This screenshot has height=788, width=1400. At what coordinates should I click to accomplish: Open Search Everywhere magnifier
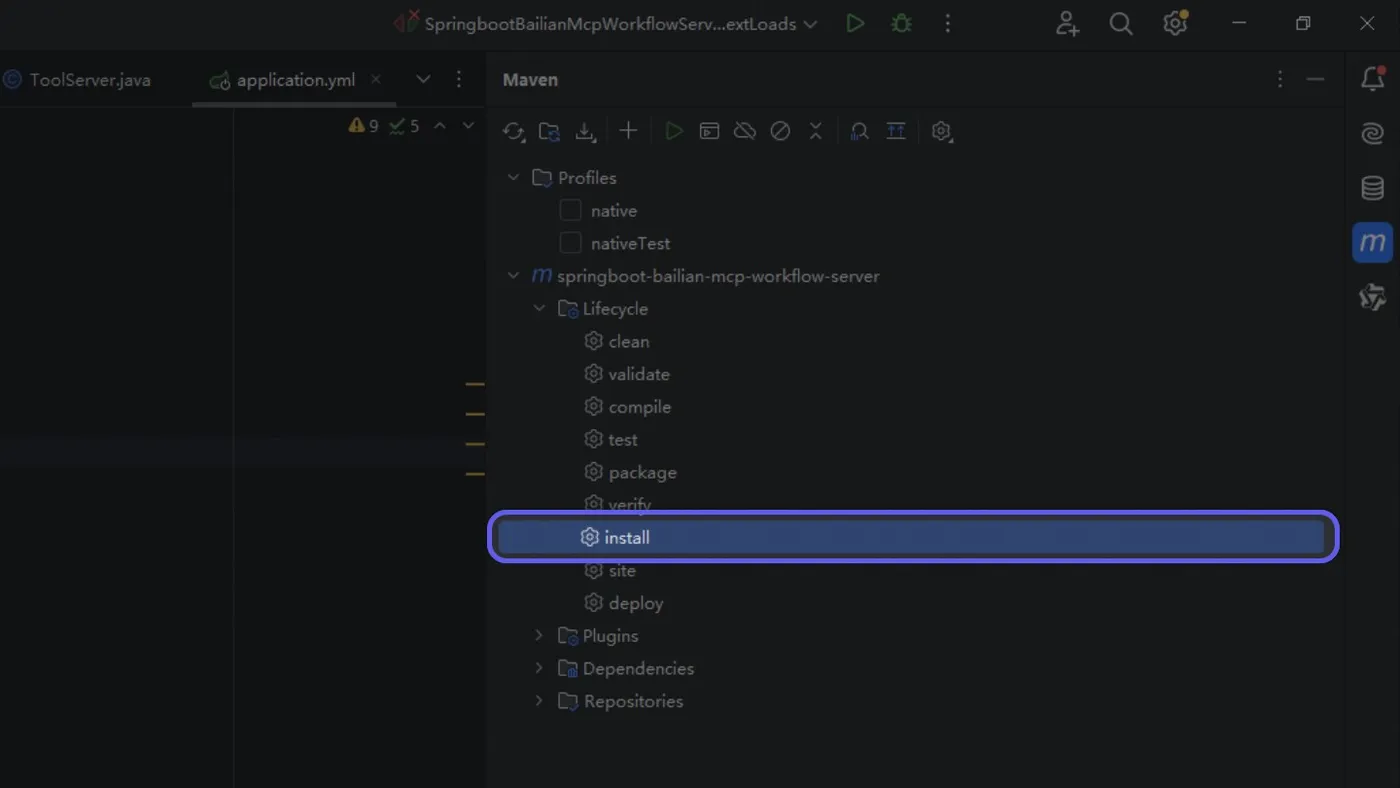1121,23
